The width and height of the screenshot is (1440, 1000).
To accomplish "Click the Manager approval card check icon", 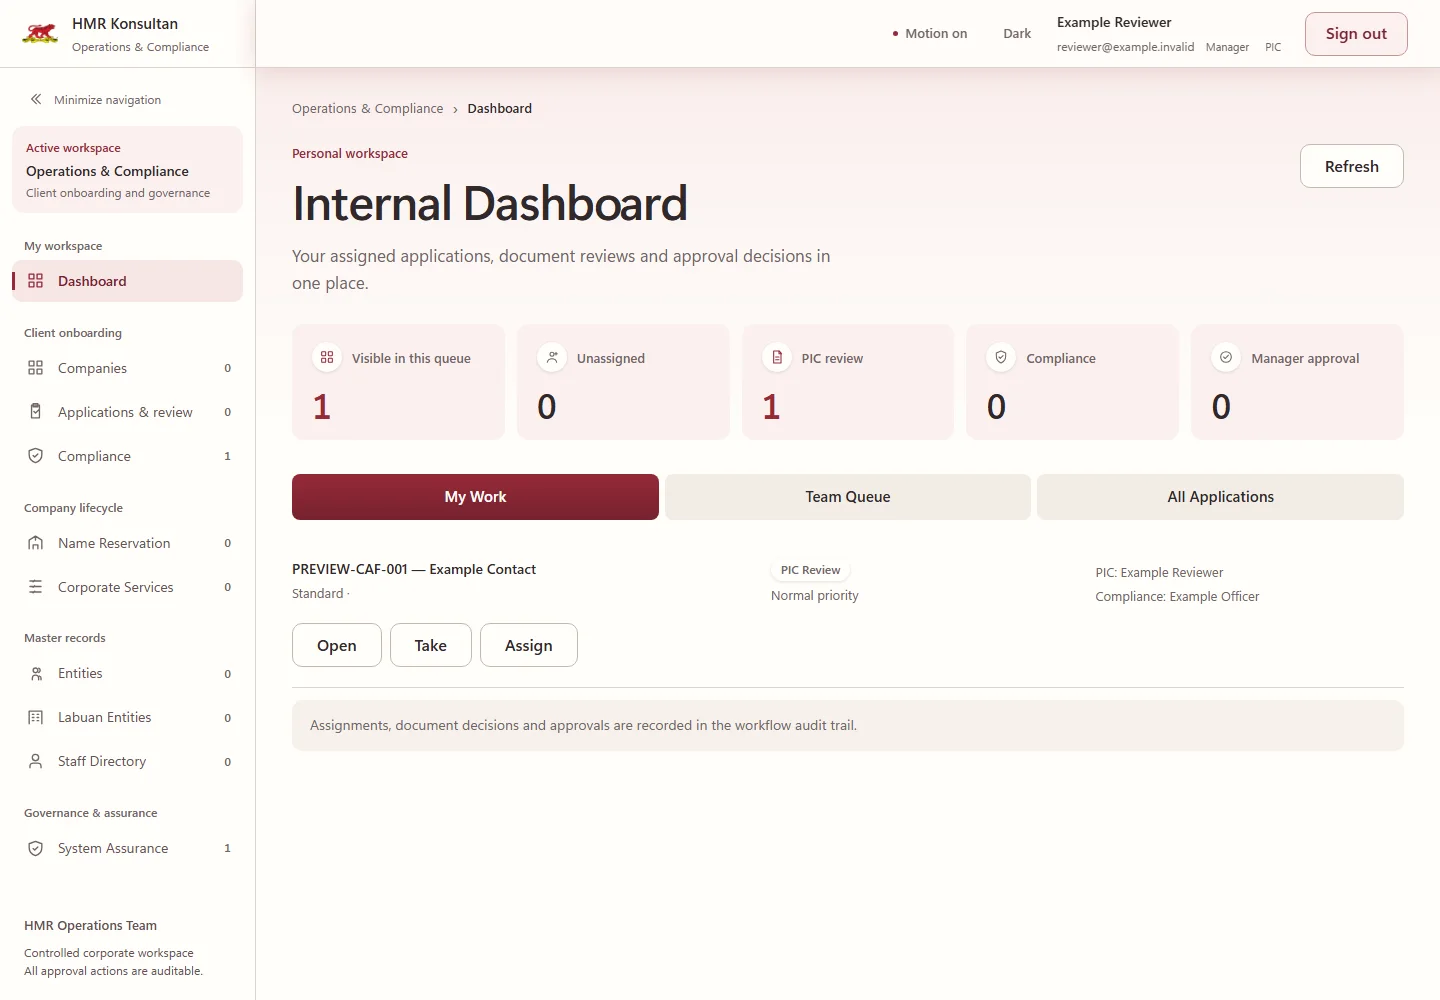I will coord(1226,357).
